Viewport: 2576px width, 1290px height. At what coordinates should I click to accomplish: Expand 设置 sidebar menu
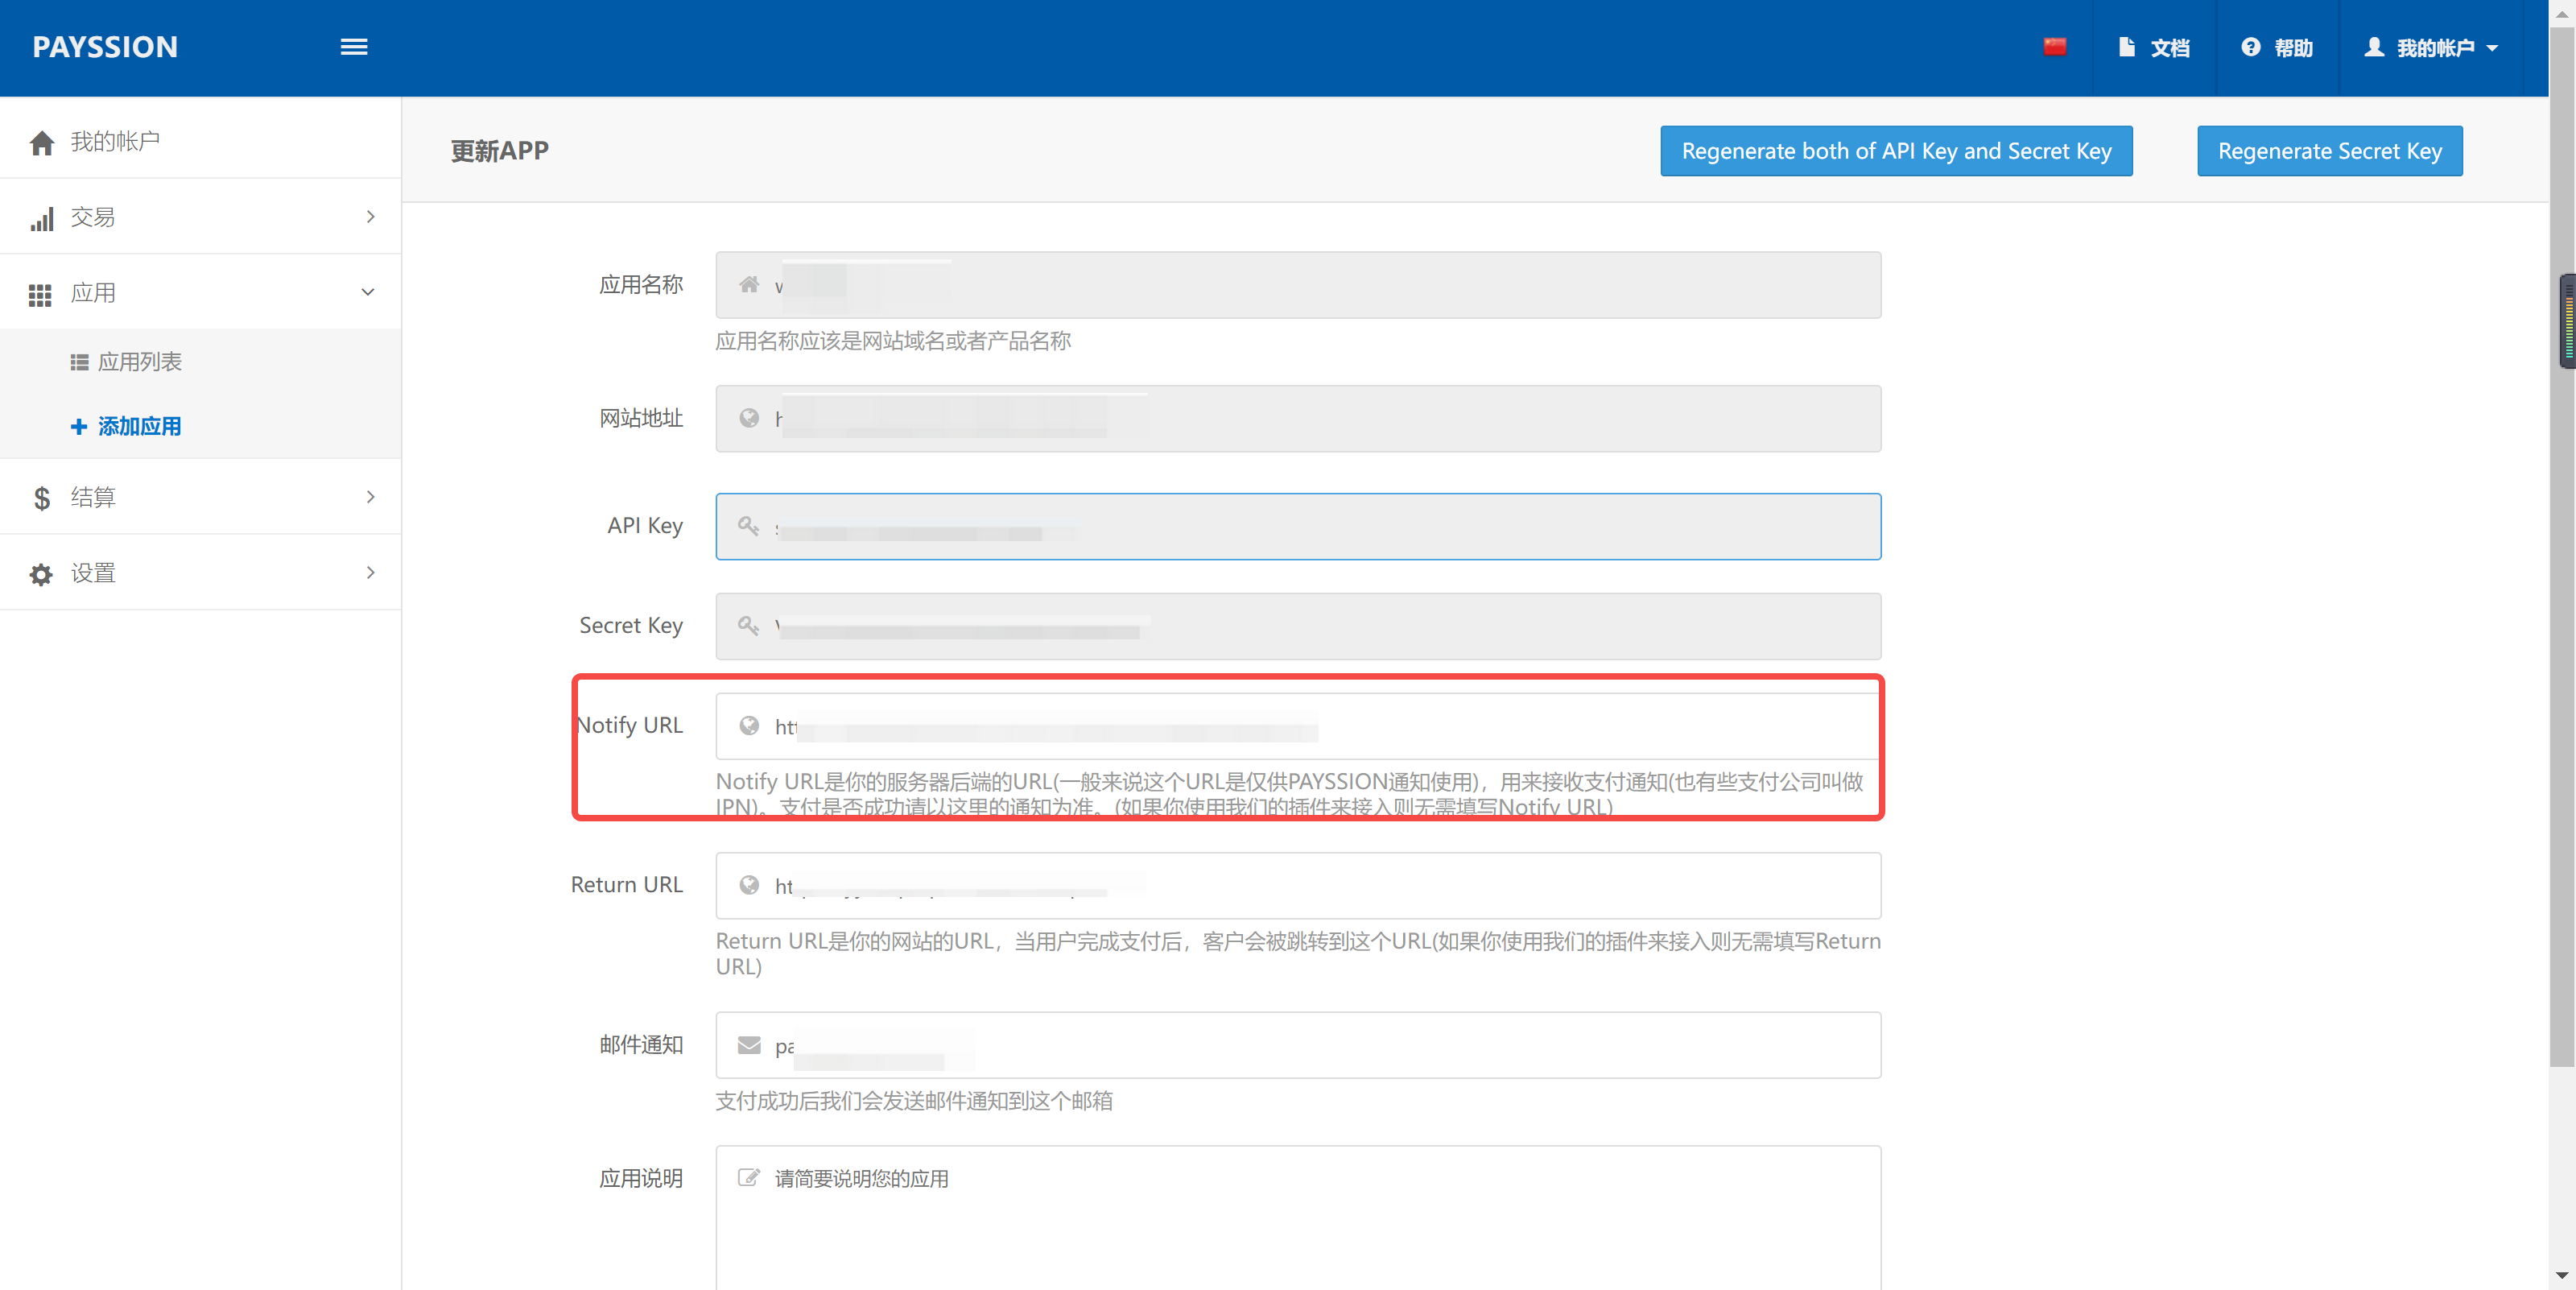[x=200, y=573]
